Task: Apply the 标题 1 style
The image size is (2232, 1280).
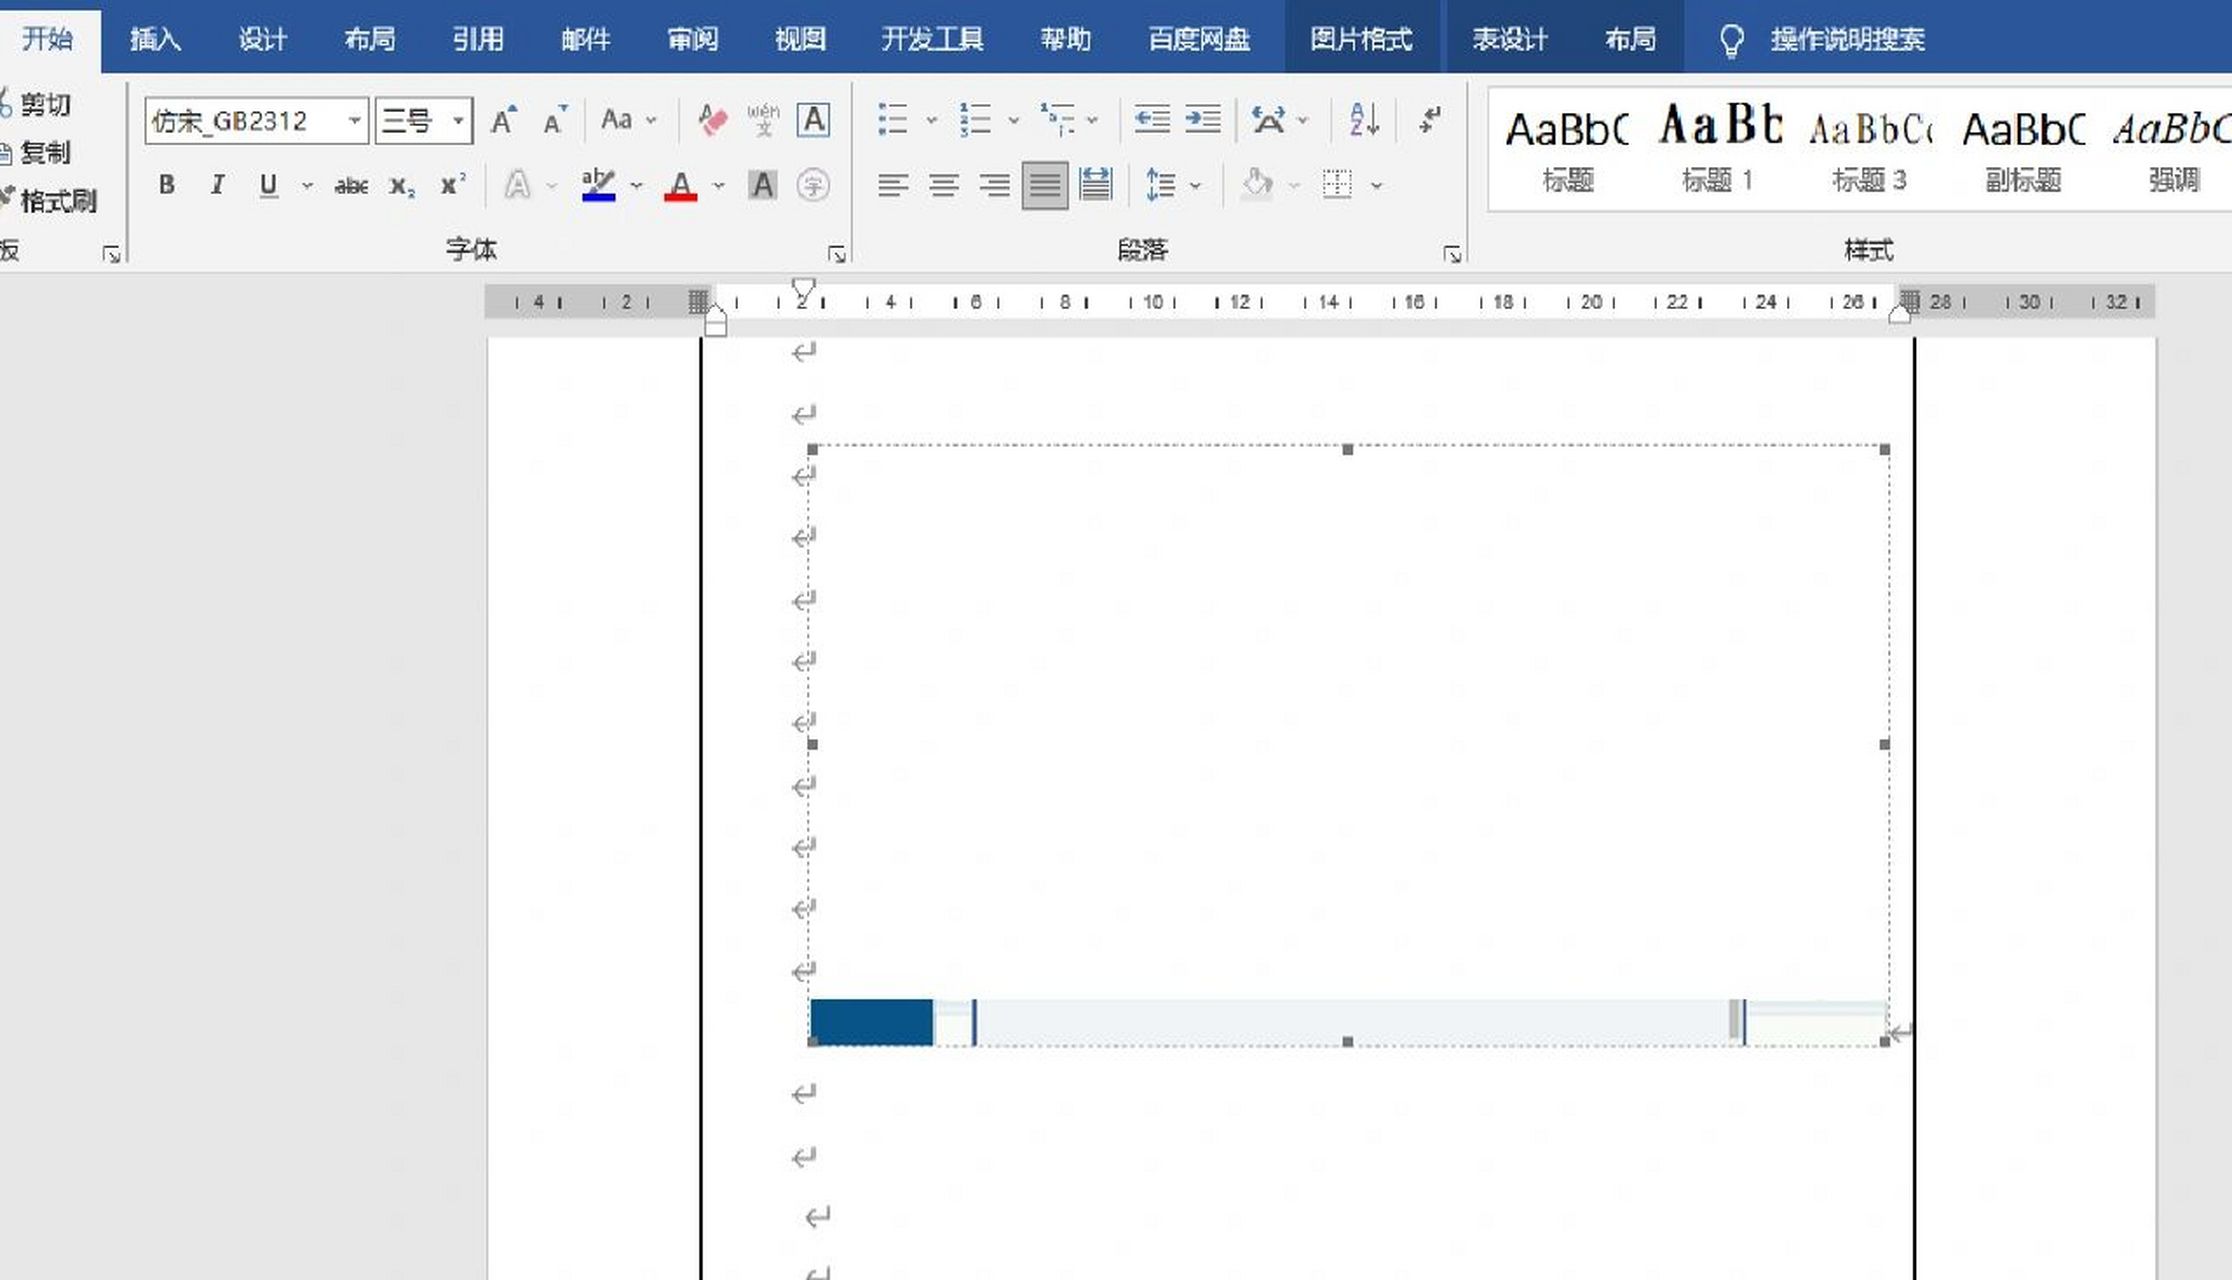Action: 1717,148
